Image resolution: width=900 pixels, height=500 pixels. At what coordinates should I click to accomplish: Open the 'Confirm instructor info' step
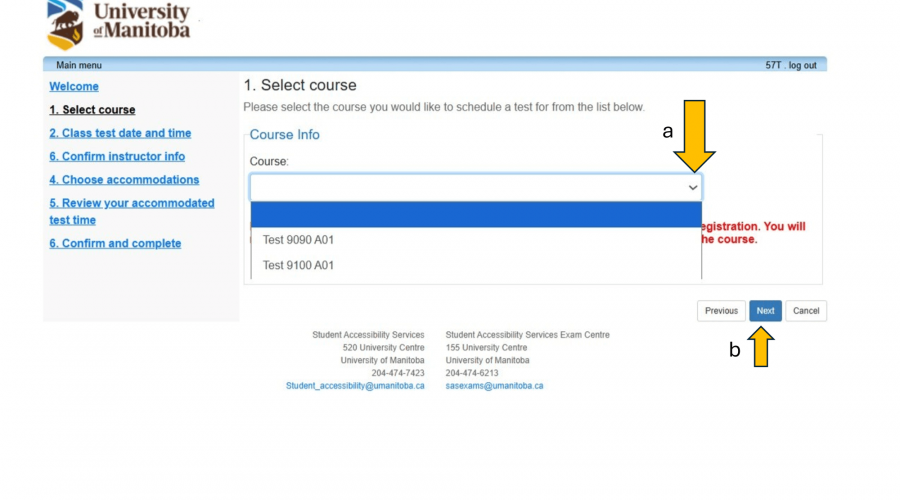coord(117,156)
